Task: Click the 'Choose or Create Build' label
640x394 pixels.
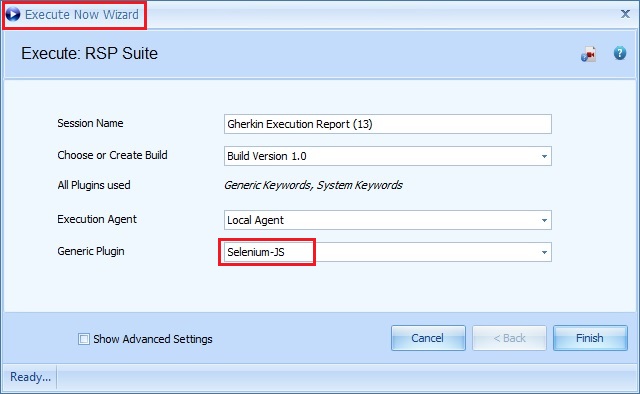Action: tap(112, 155)
